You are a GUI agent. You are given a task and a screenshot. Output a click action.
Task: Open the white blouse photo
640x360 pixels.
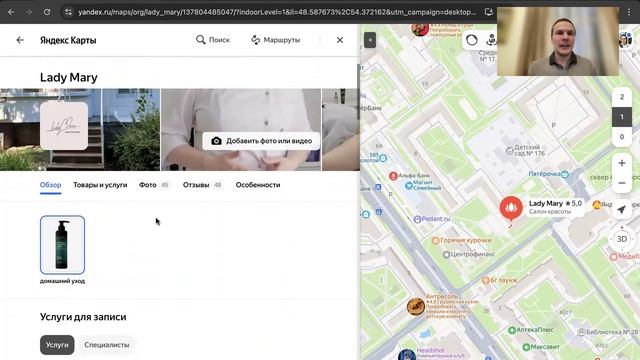click(241, 129)
